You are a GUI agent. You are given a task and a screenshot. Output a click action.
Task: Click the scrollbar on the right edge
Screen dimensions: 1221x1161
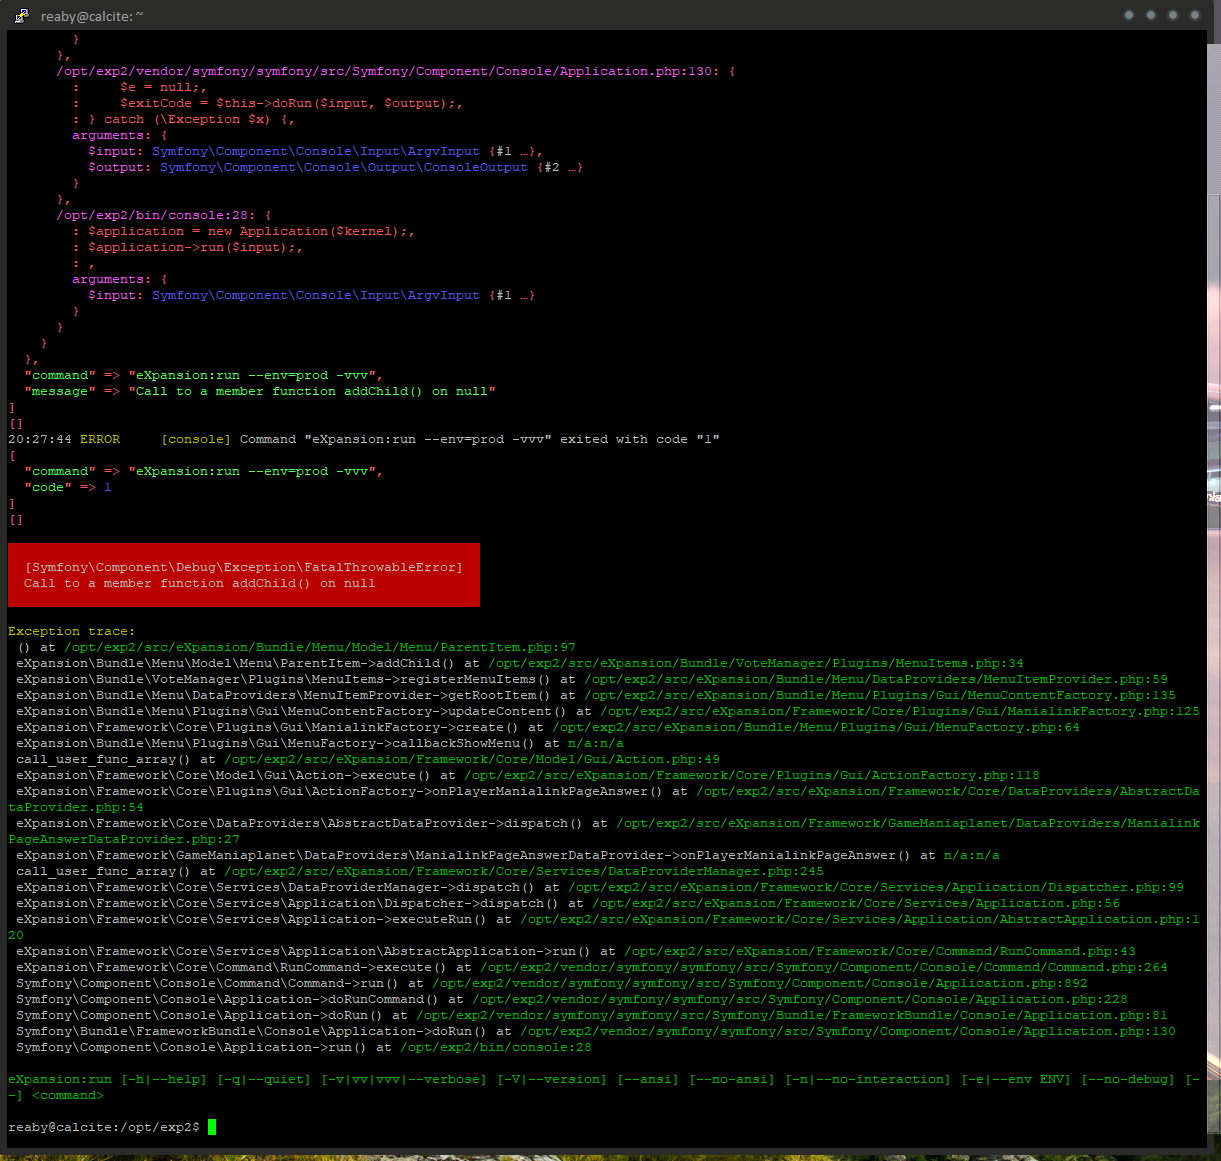click(x=1213, y=400)
